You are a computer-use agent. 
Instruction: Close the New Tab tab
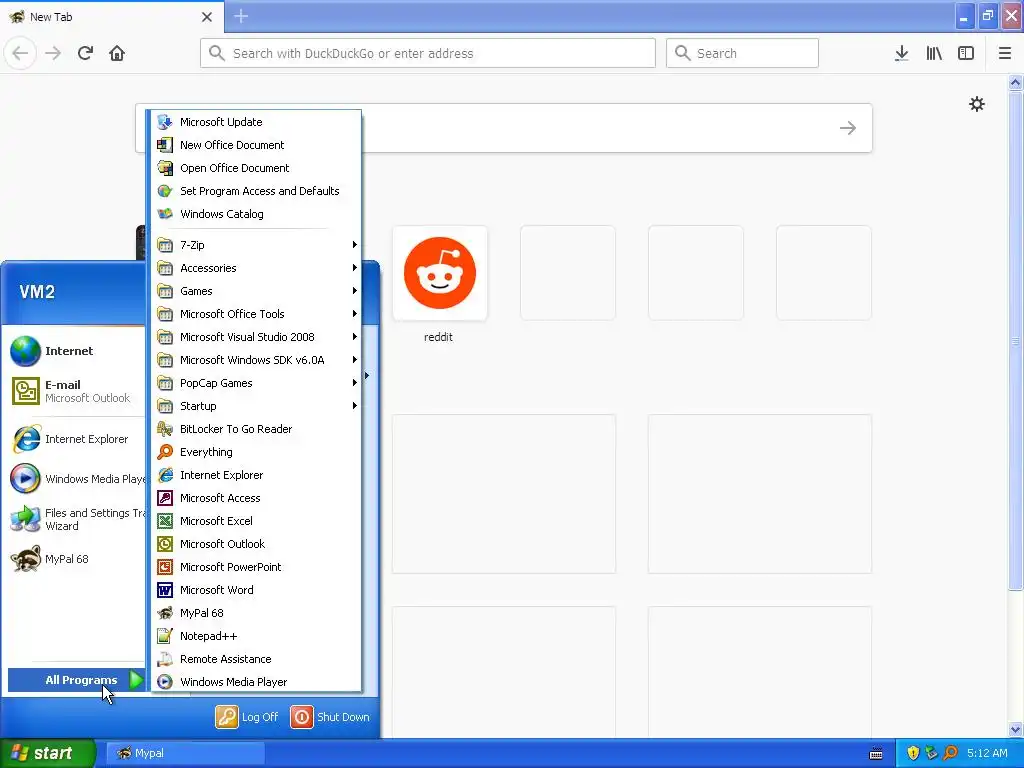pyautogui.click(x=207, y=17)
